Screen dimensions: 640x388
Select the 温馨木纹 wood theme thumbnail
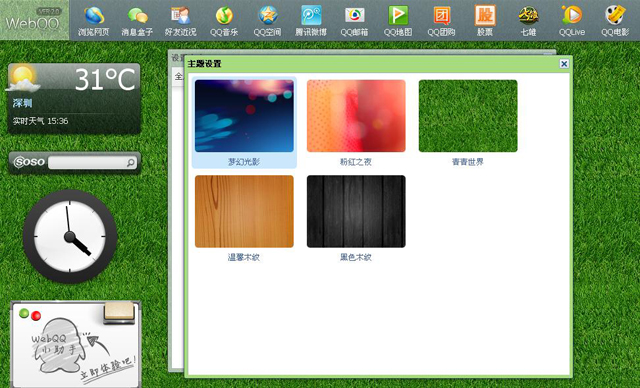coord(244,211)
